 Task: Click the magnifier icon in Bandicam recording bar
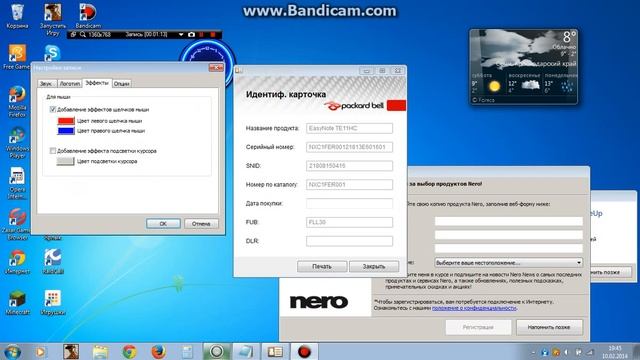[83, 35]
